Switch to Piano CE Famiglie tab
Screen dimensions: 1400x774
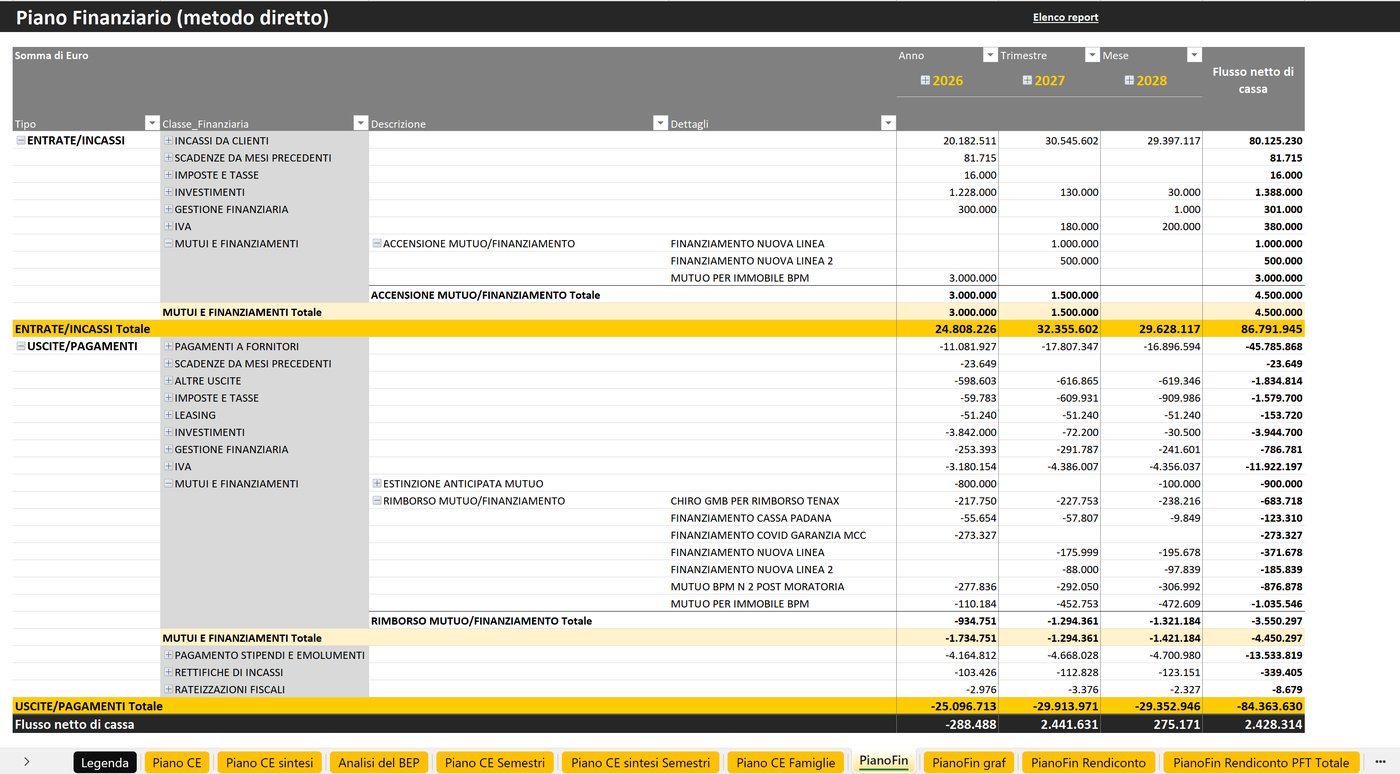(x=786, y=762)
